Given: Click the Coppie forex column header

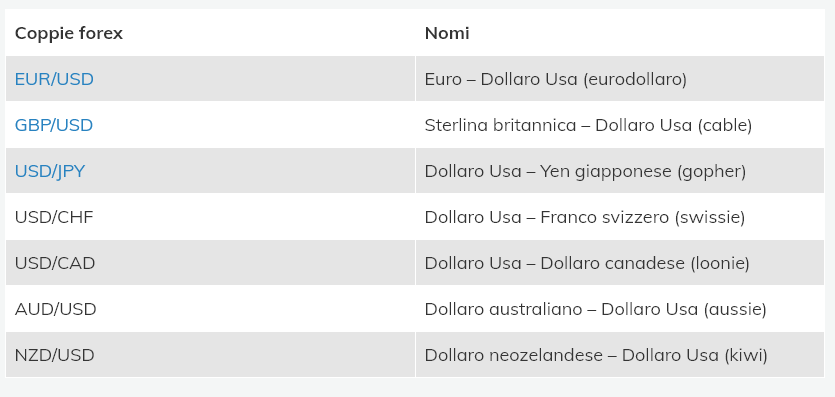Looking at the screenshot, I should 69,33.
